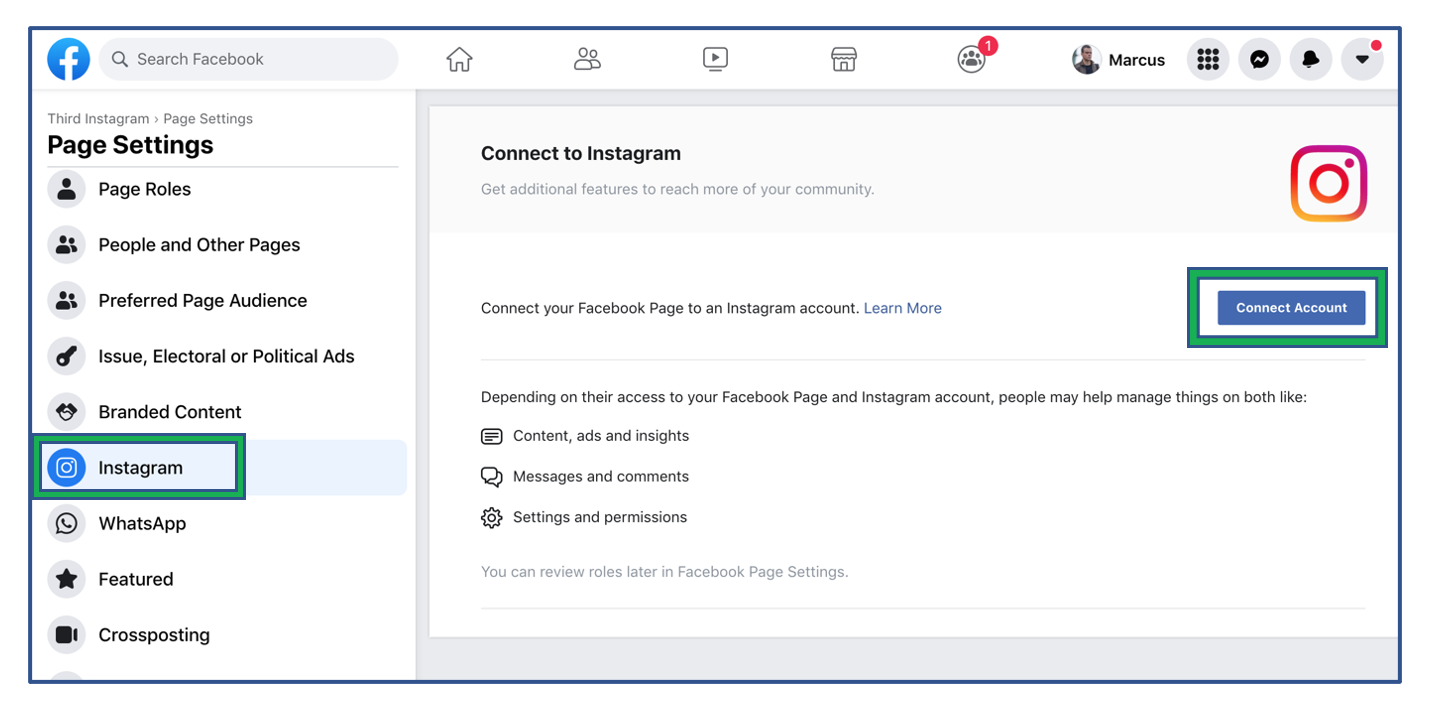Click the Page Roles person icon
The height and width of the screenshot is (714, 1434).
tap(67, 189)
